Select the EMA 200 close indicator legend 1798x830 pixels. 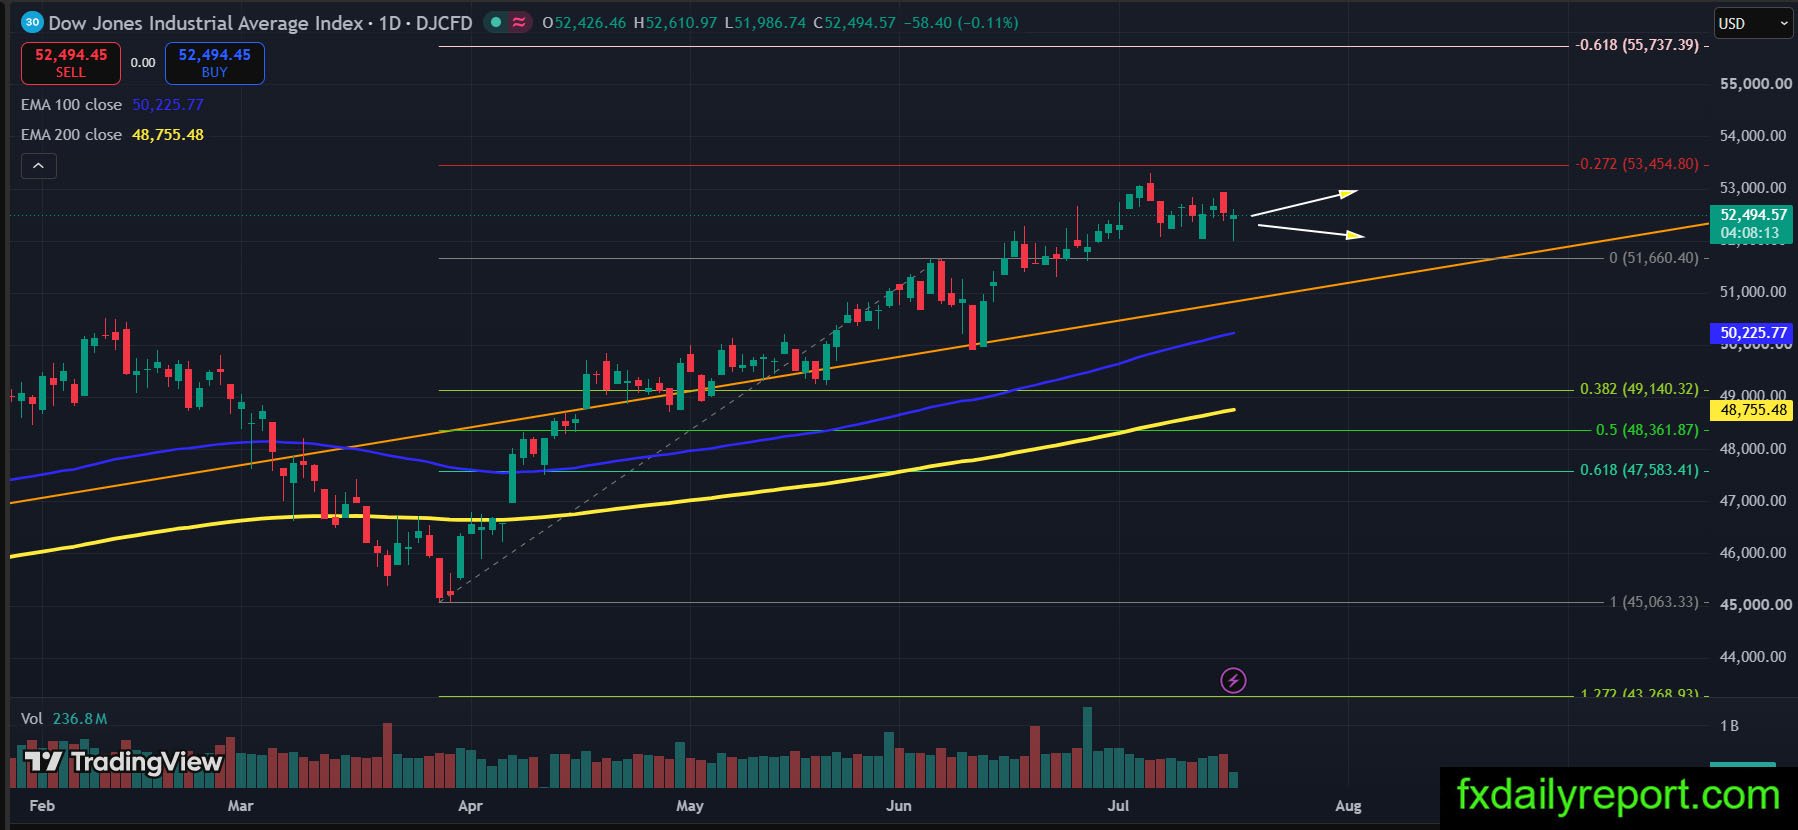tap(112, 135)
